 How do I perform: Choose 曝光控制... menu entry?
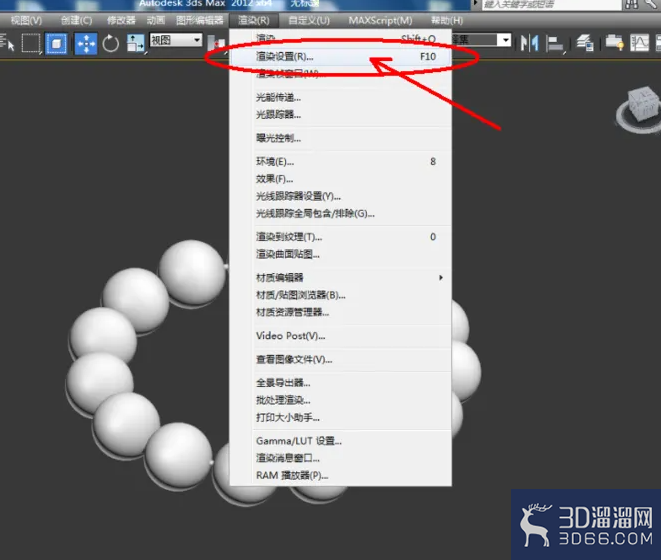[341, 138]
